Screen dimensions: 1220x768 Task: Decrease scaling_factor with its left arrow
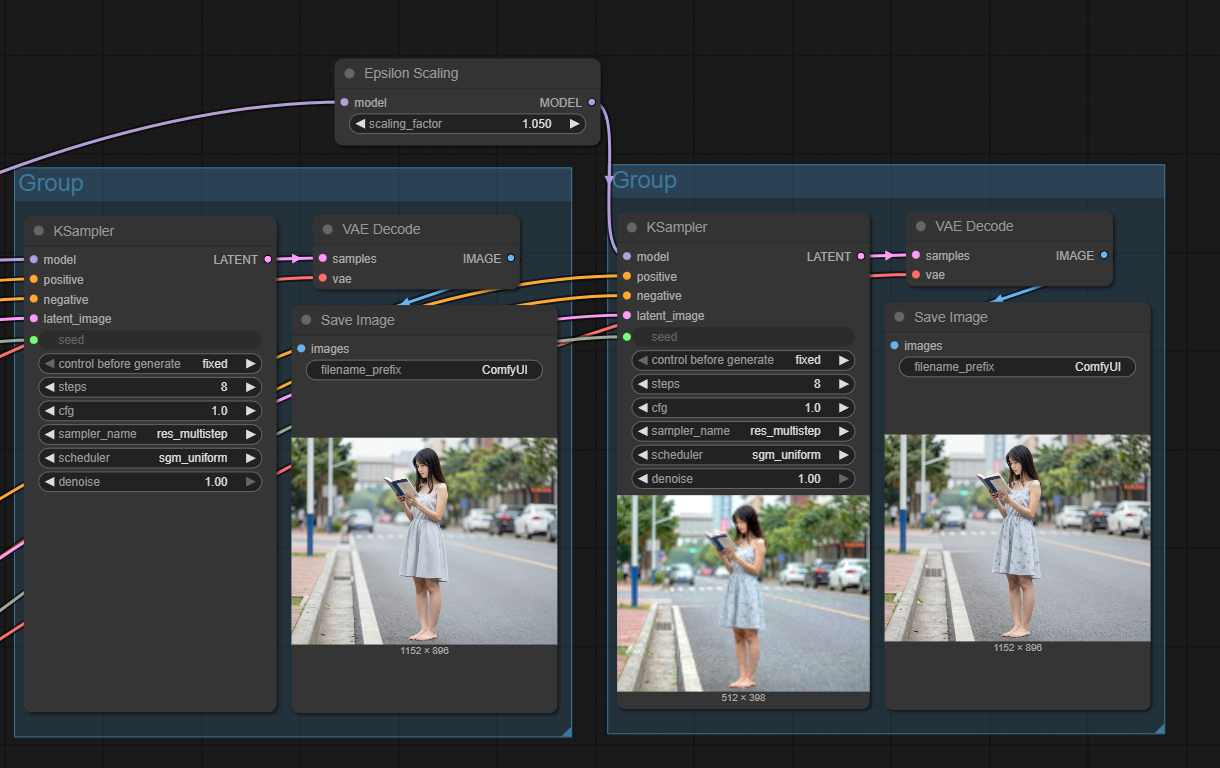pyautogui.click(x=360, y=124)
